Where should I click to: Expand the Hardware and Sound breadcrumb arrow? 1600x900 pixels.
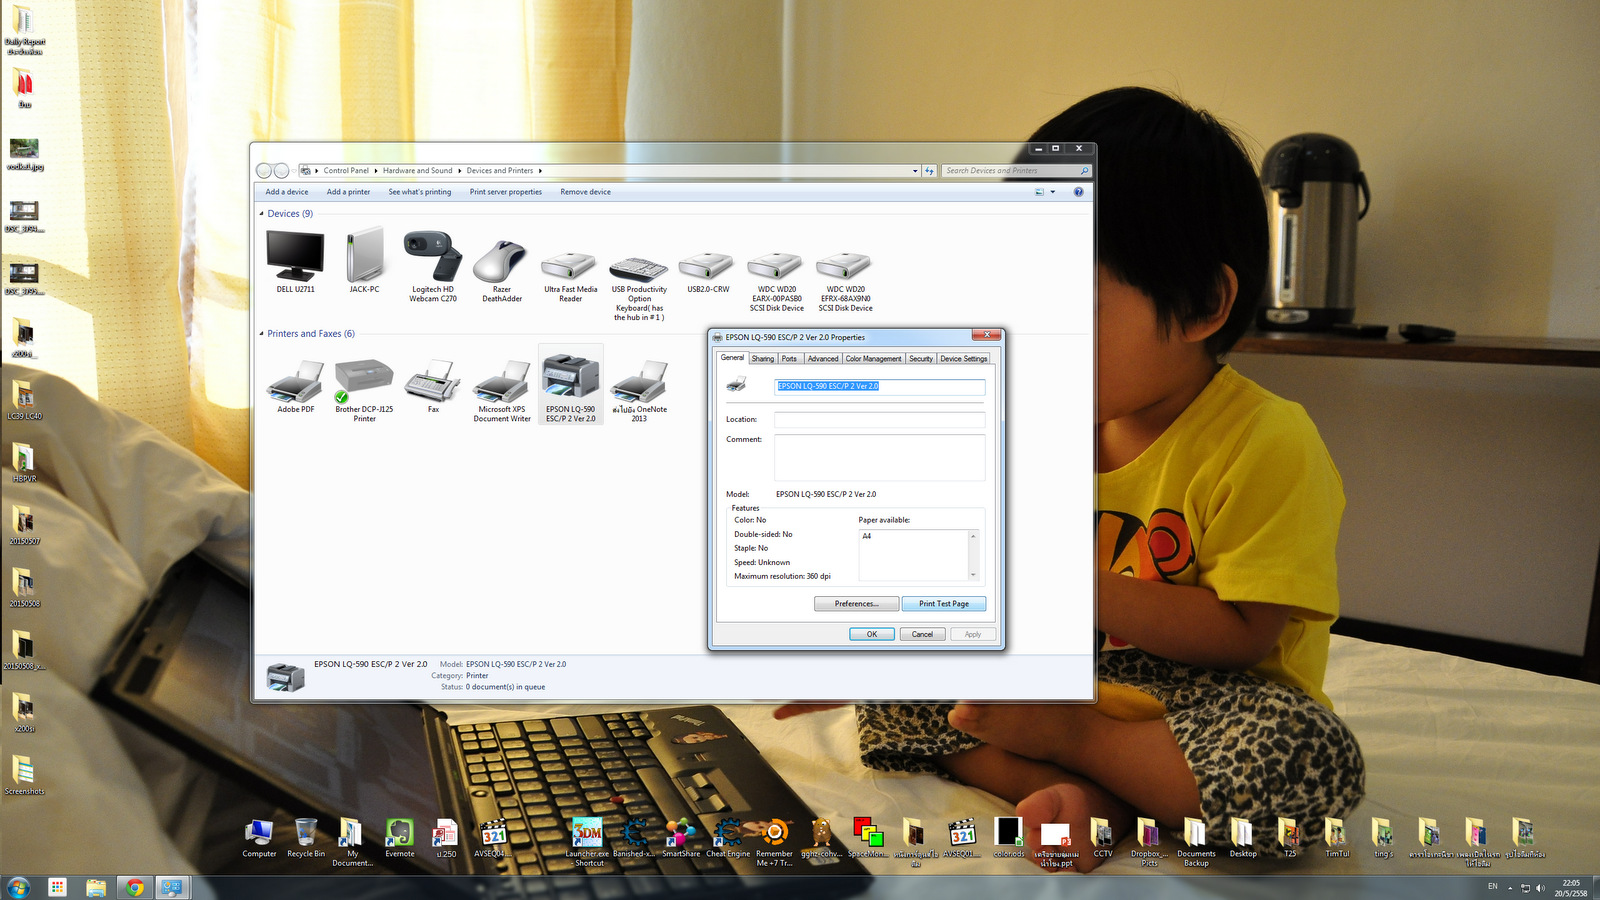(460, 171)
